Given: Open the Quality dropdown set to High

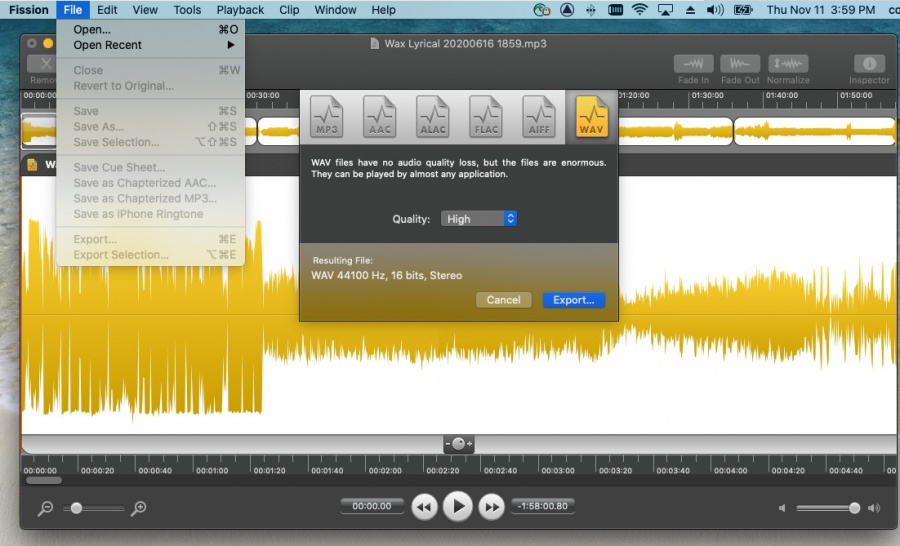Looking at the screenshot, I should pos(479,218).
